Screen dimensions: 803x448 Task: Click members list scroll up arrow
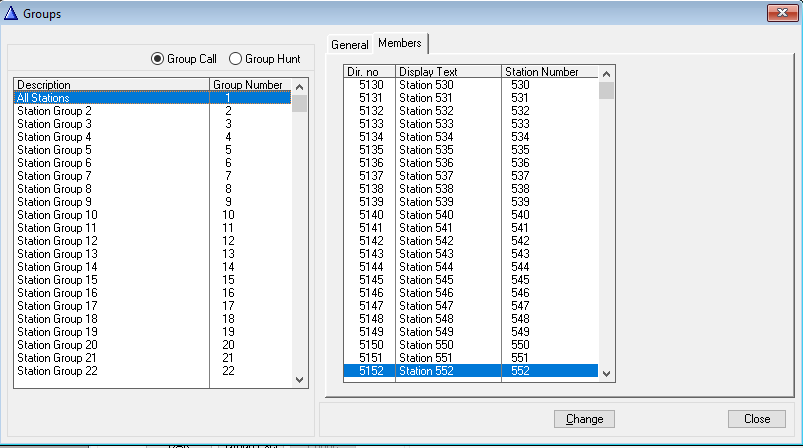tap(606, 72)
